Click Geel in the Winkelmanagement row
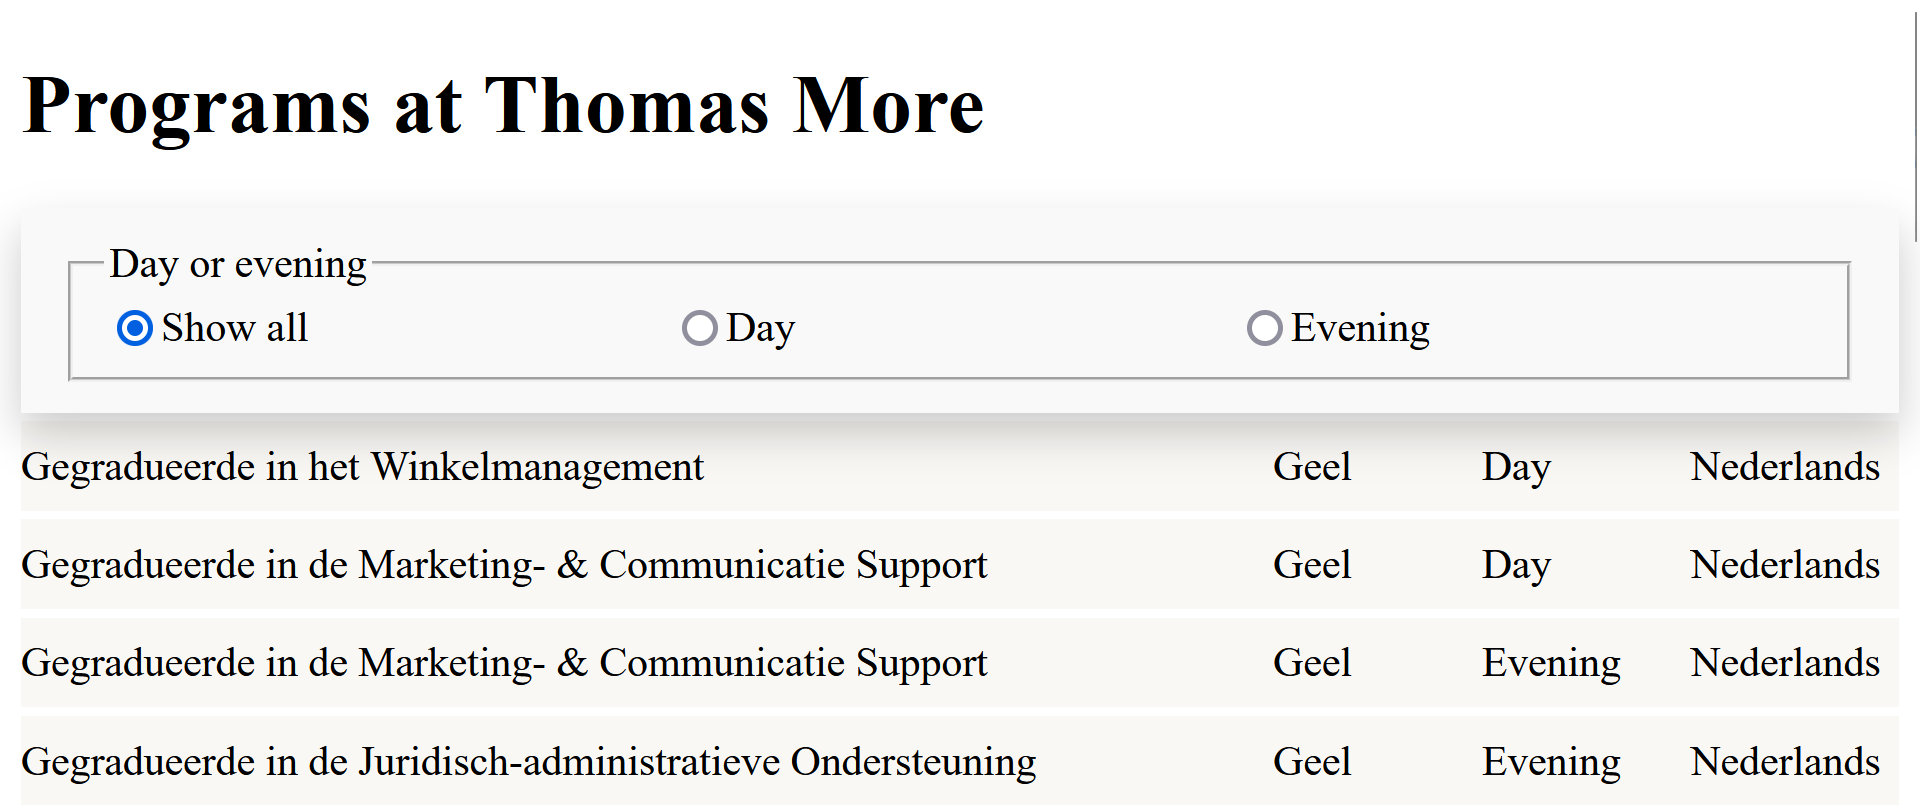The width and height of the screenshot is (1920, 811). pyautogui.click(x=1311, y=467)
